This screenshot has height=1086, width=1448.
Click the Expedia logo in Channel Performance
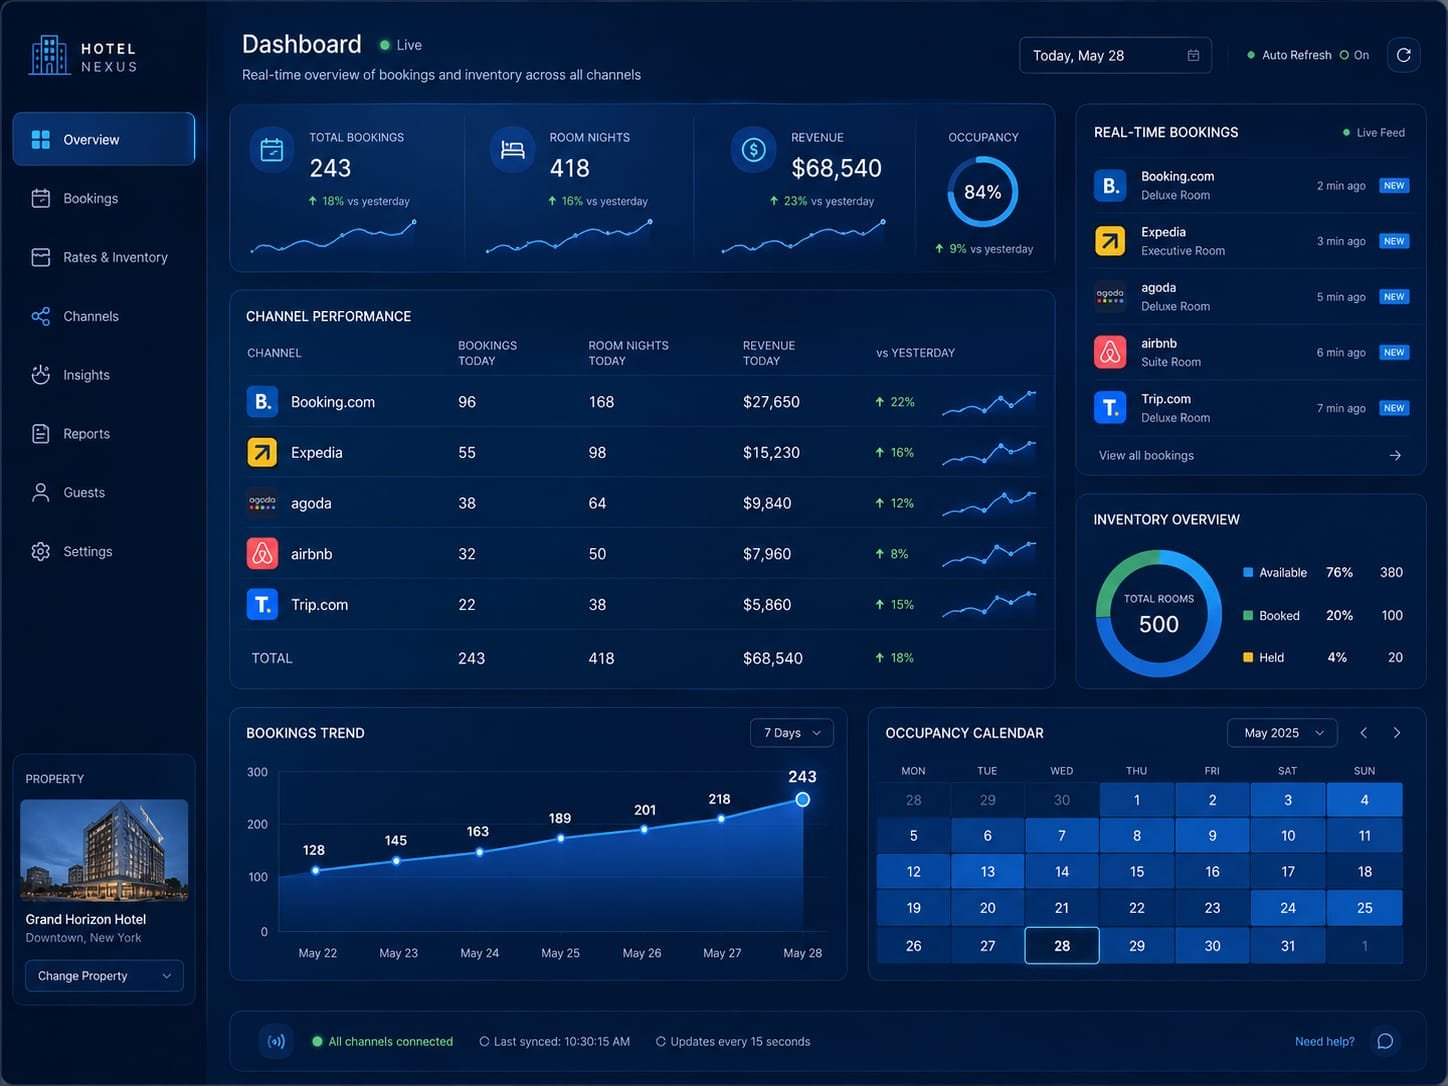262,452
